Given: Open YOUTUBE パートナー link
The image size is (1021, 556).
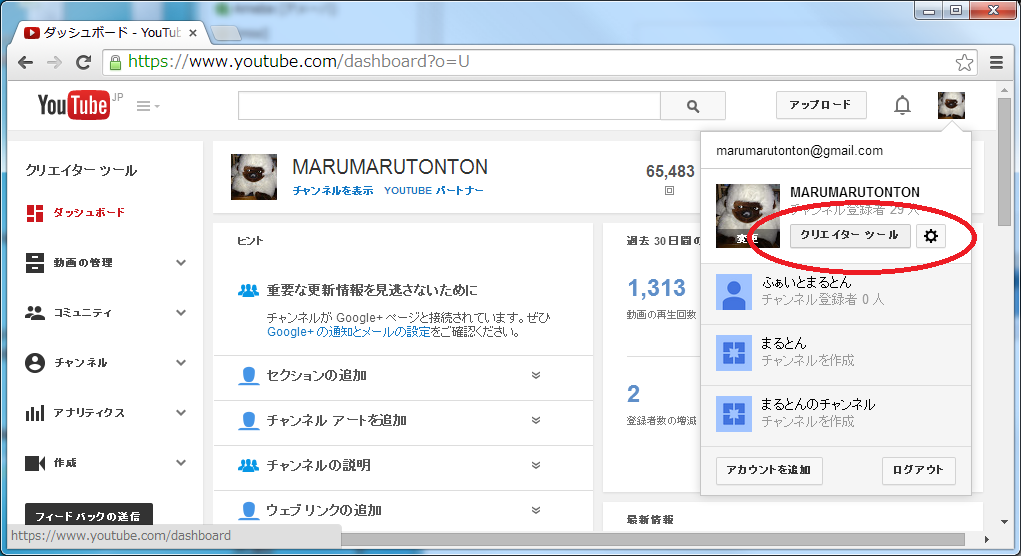Looking at the screenshot, I should coord(434,191).
